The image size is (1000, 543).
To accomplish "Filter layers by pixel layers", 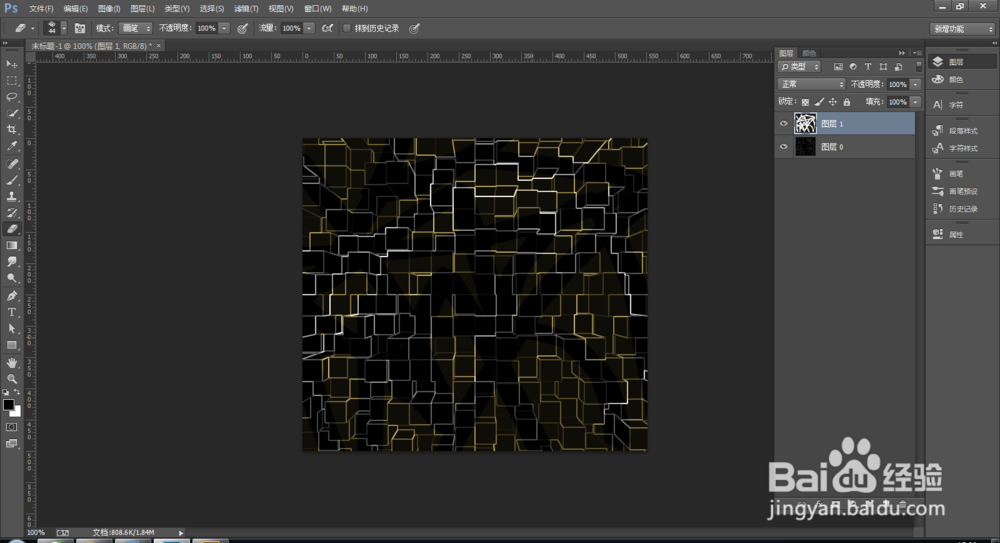I will [x=838, y=66].
